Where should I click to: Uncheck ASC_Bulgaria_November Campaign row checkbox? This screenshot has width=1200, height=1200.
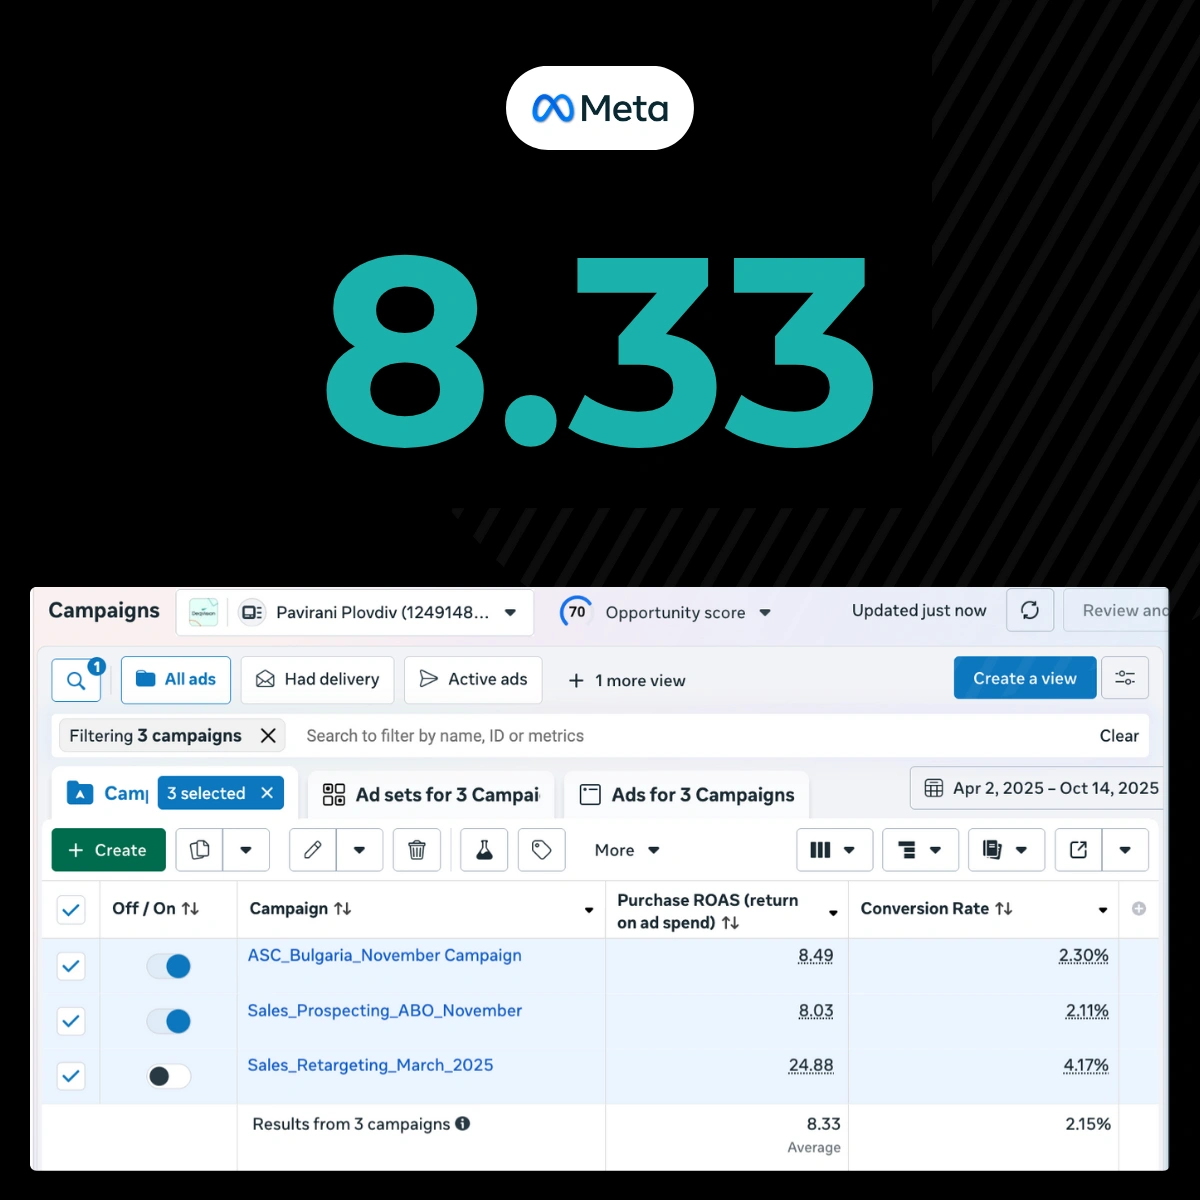(x=71, y=966)
